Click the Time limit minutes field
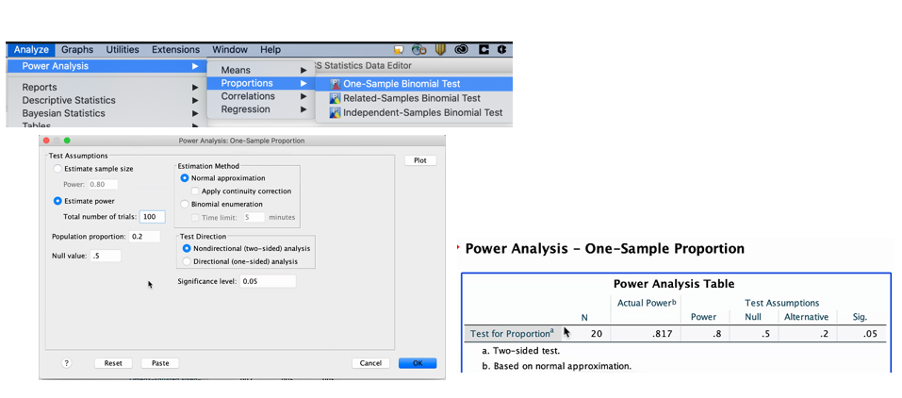 [x=254, y=217]
